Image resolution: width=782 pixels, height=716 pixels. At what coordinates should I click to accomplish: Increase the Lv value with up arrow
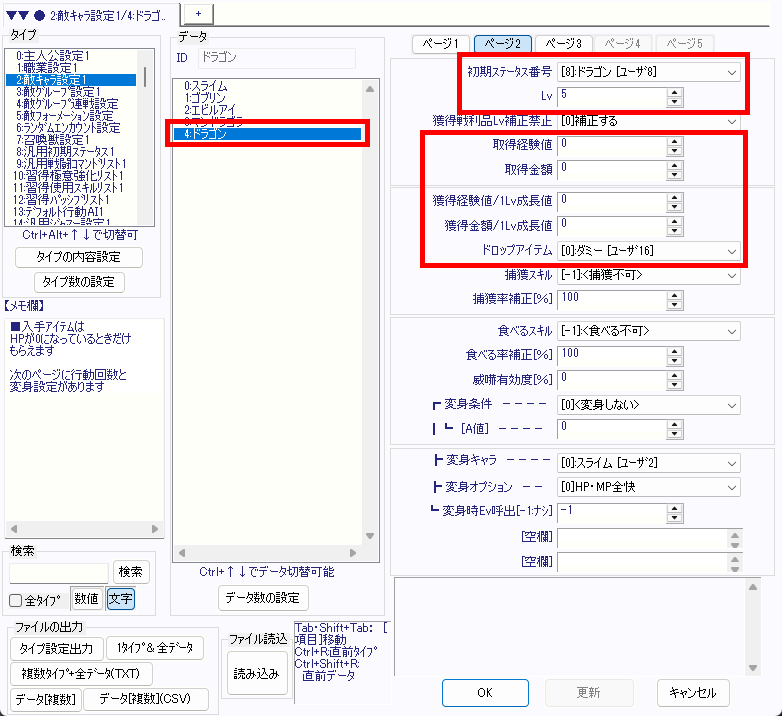pos(674,92)
